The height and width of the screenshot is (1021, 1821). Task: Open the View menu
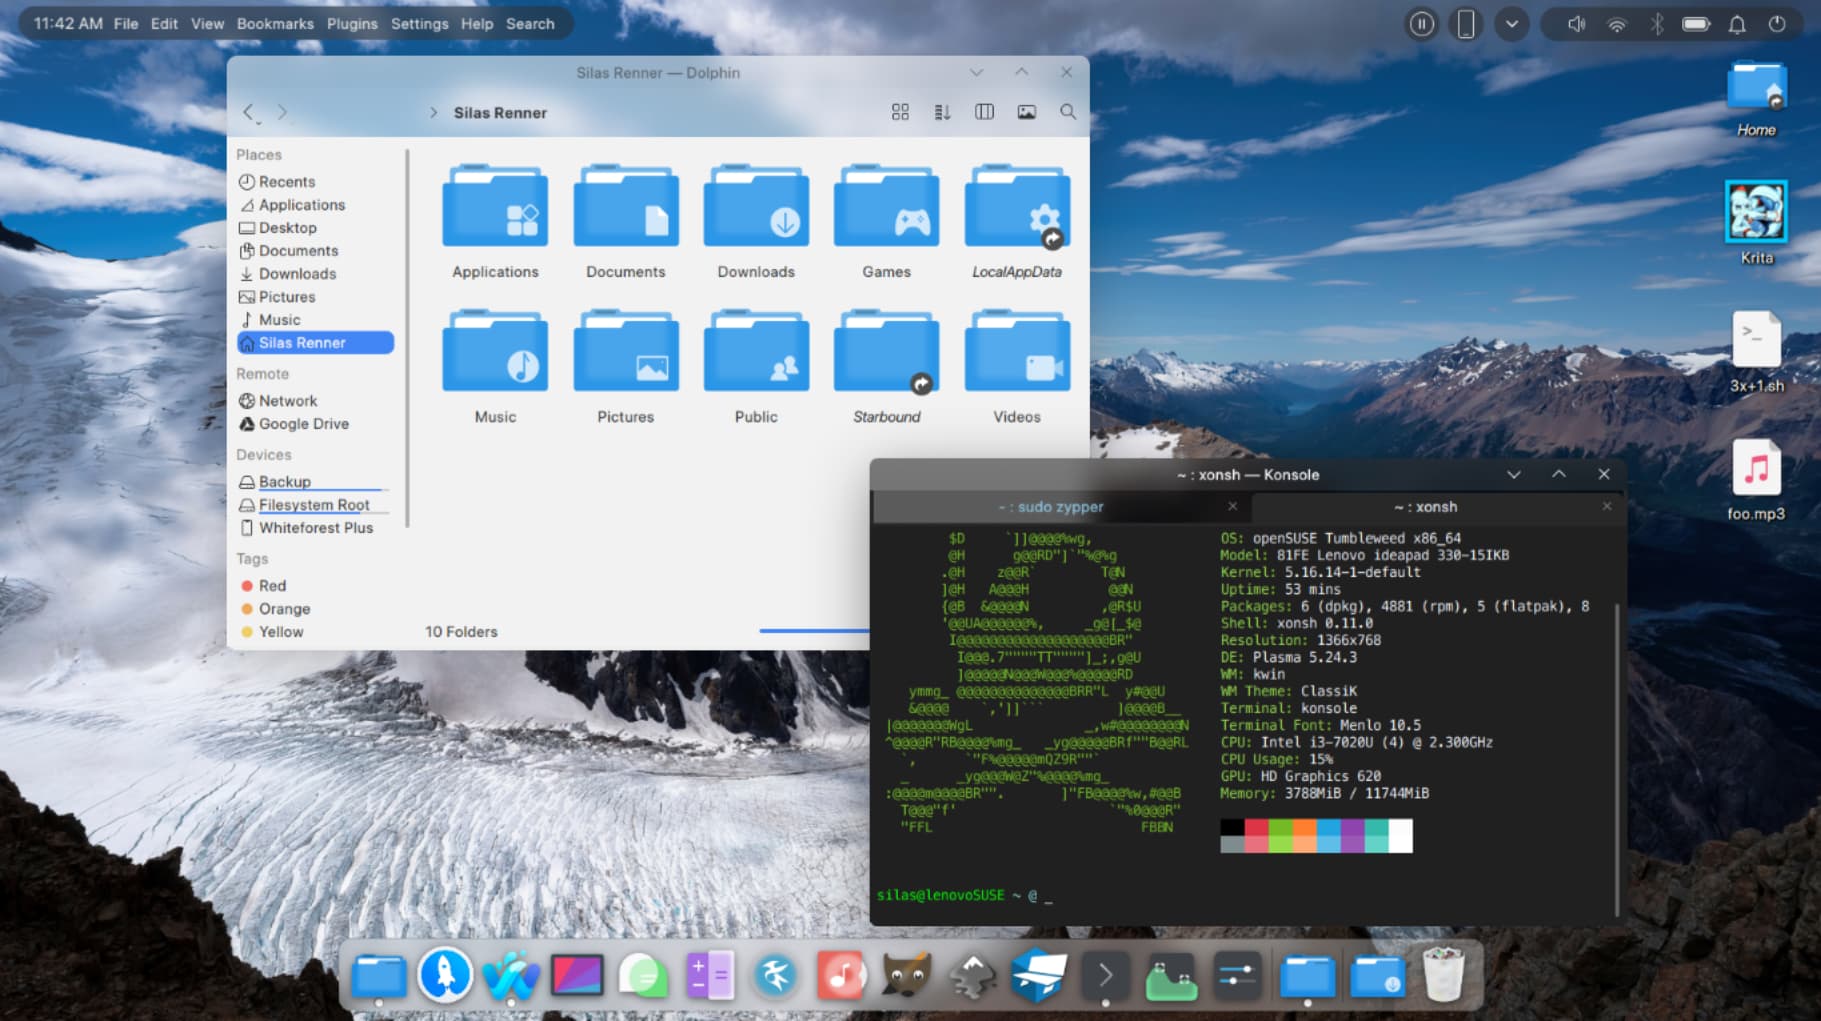tap(207, 23)
